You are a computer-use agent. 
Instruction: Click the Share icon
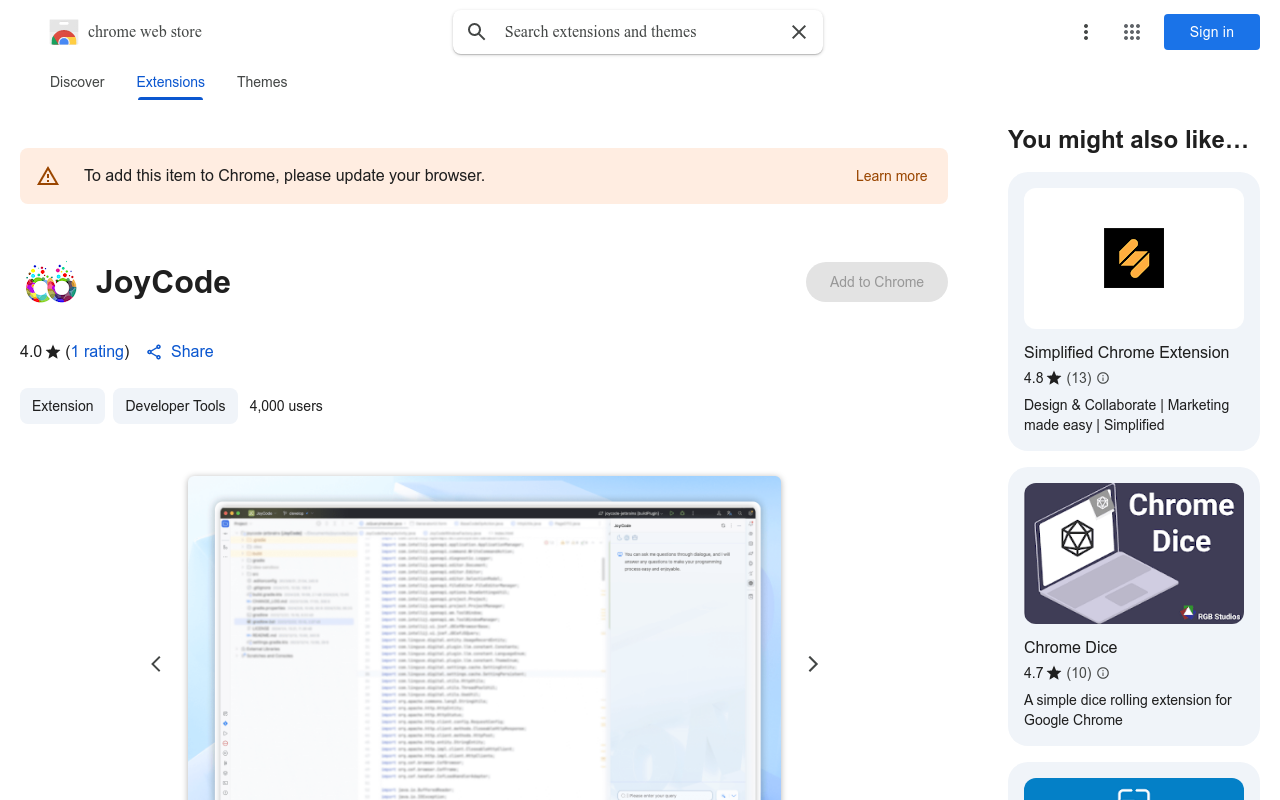154,352
